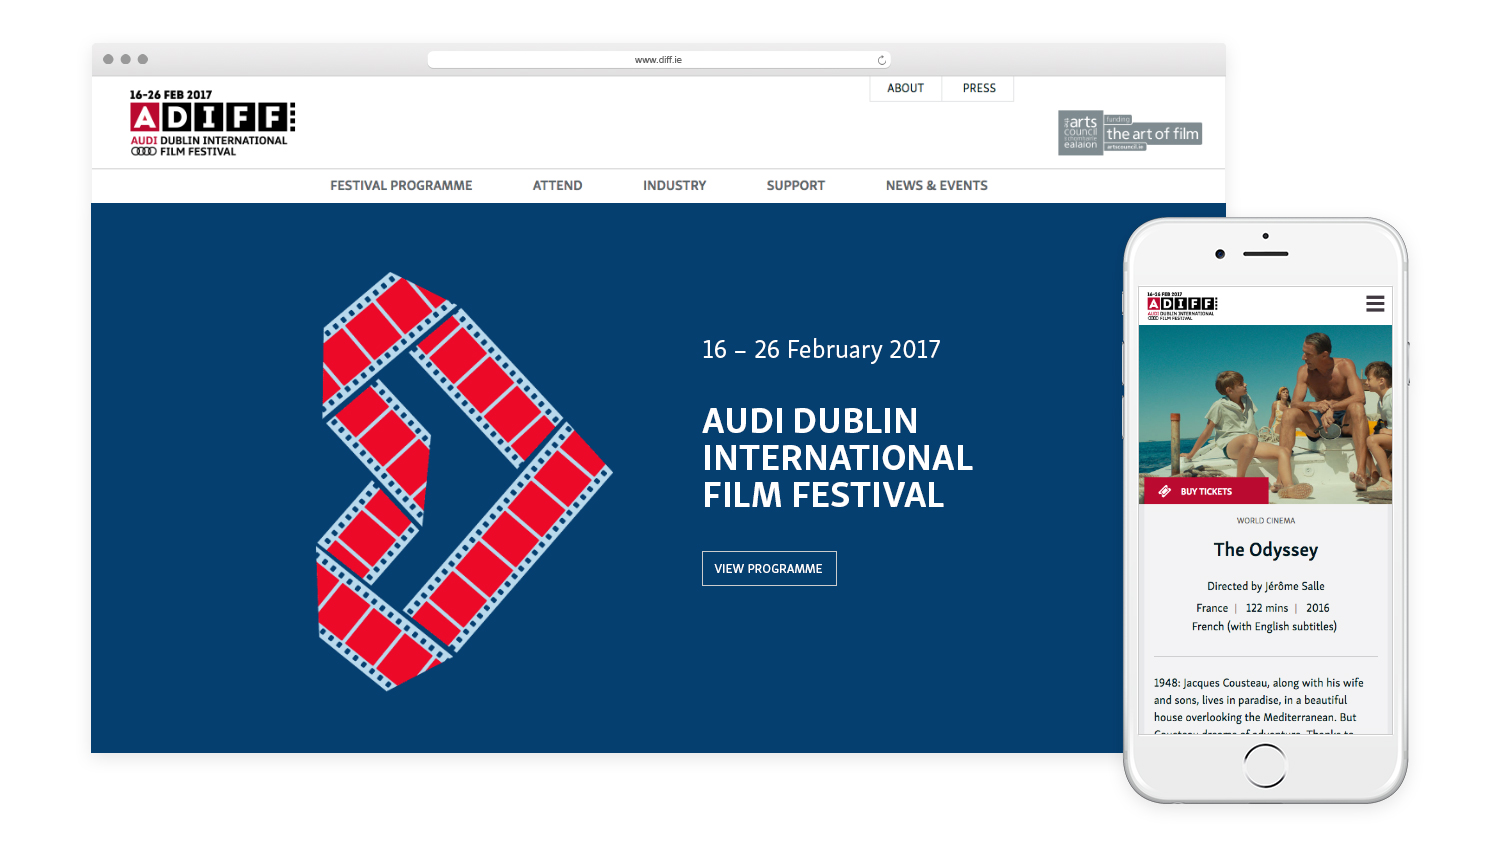Image resolution: width=1500 pixels, height=844 pixels.
Task: Tap The Odyssey title on the phone
Action: [x=1266, y=550]
